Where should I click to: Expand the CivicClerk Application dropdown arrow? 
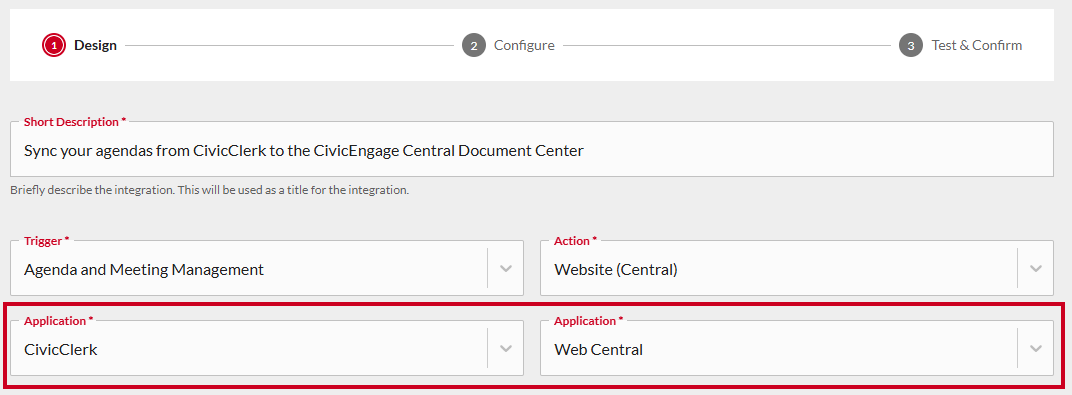tap(506, 349)
